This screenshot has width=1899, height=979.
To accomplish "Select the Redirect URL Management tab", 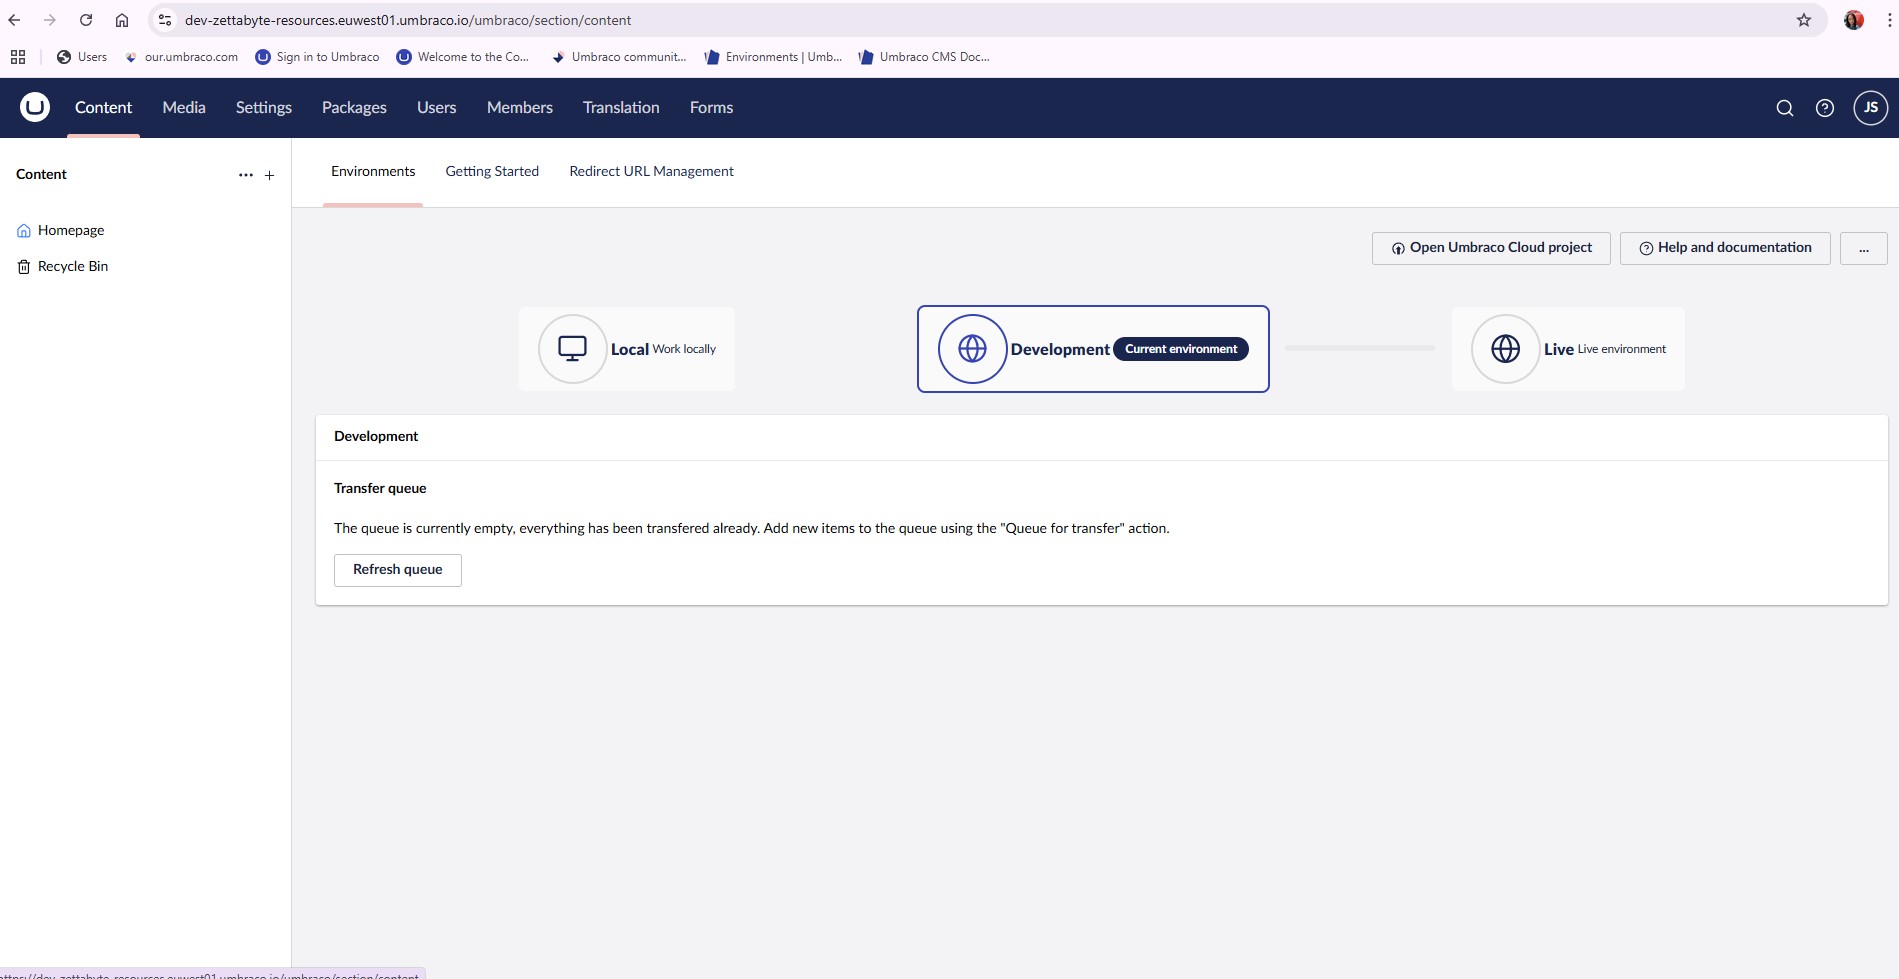I will tap(652, 172).
